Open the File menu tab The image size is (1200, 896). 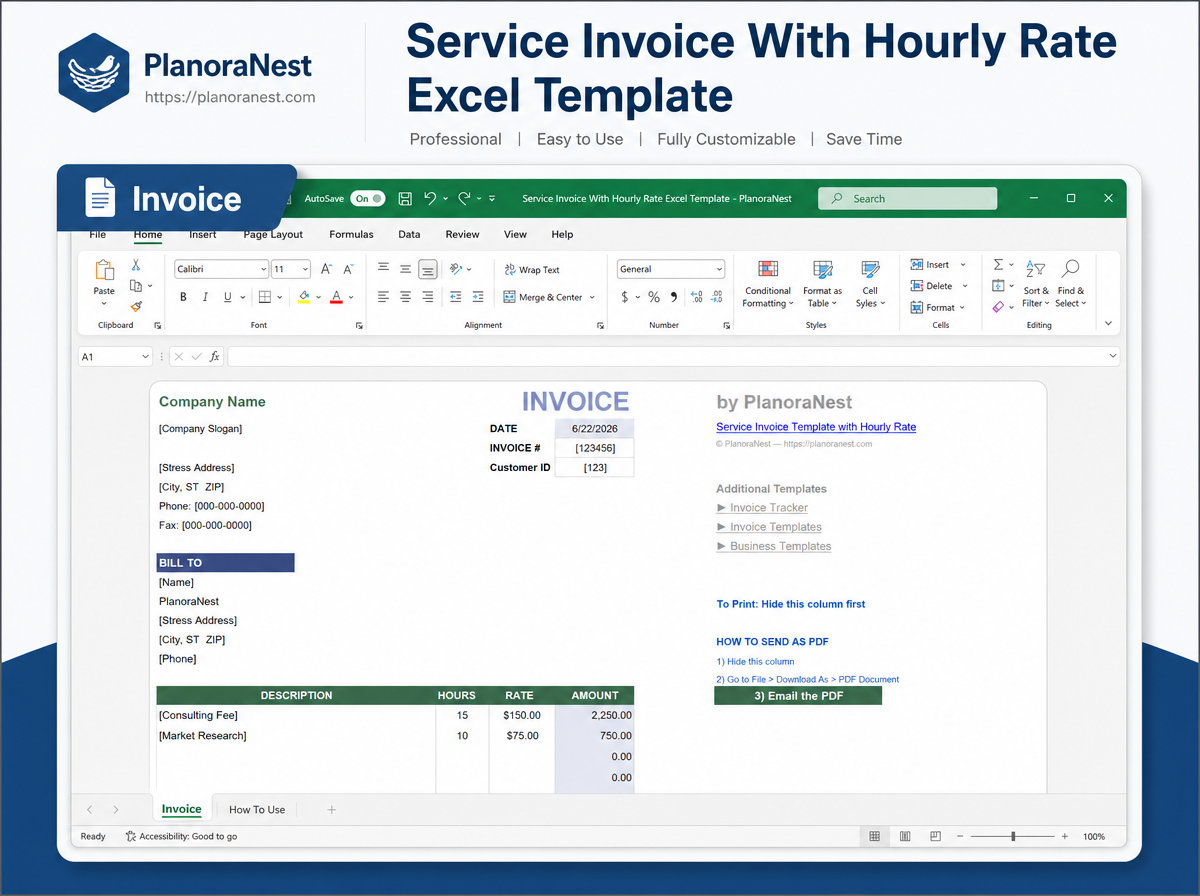tap(98, 235)
